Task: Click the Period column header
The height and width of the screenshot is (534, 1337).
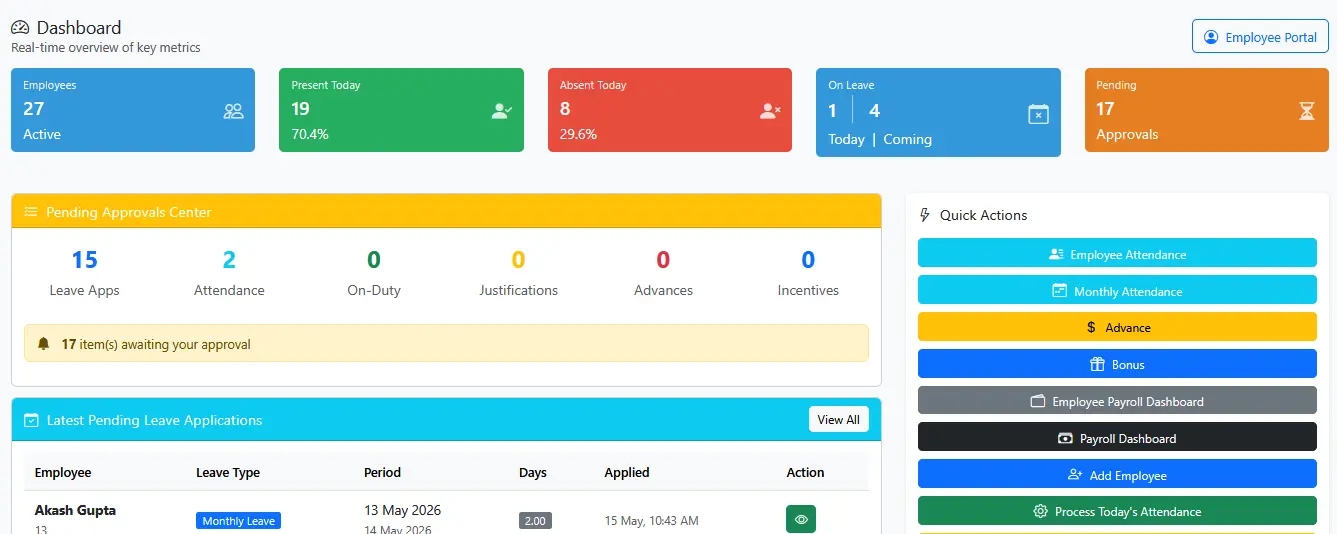Action: [382, 472]
